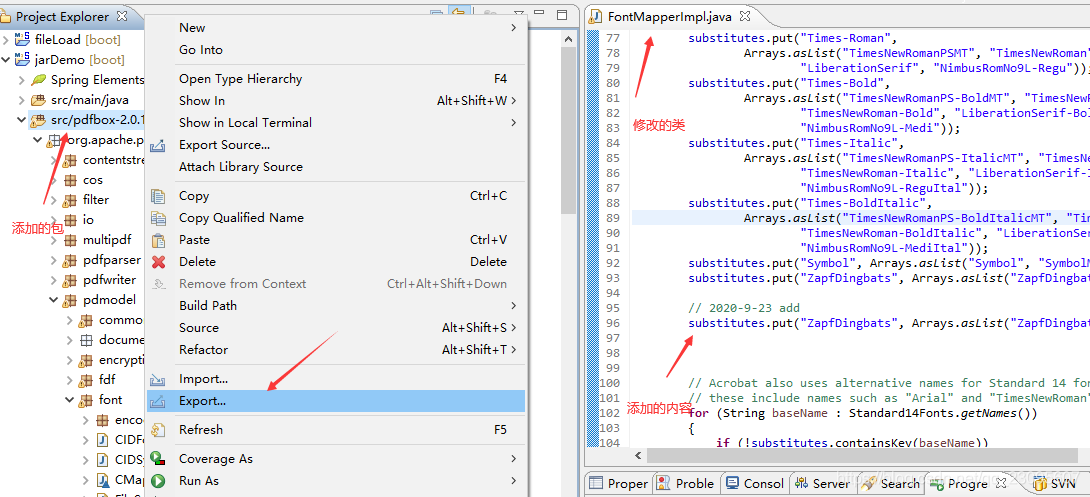Click the Import icon in the context menu
Viewport: 1090px width, 497px height.
(x=158, y=380)
